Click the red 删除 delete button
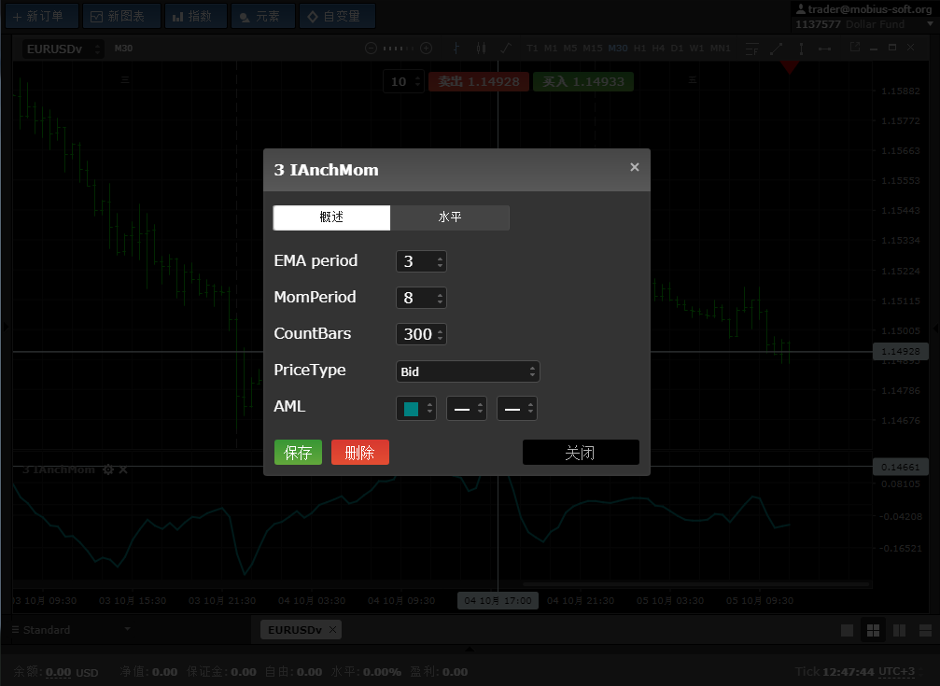Screen dimensions: 940x686 360,452
